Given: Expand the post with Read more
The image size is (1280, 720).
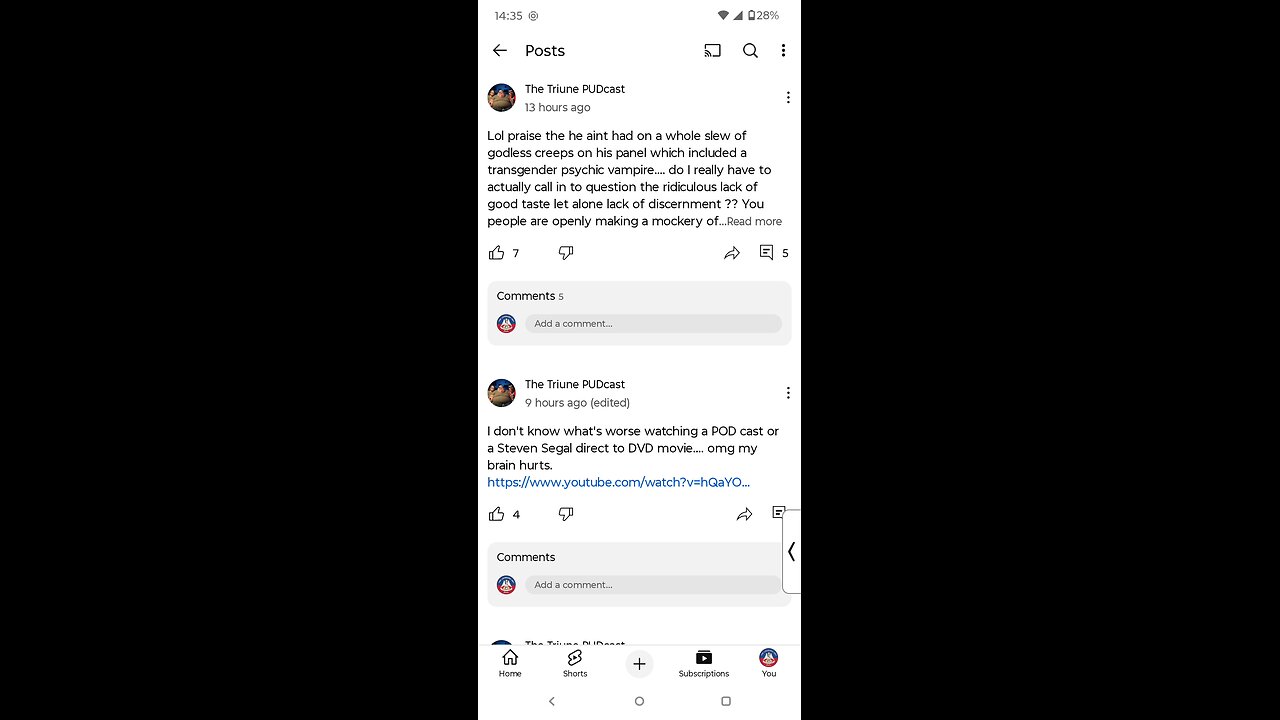Looking at the screenshot, I should [x=754, y=222].
